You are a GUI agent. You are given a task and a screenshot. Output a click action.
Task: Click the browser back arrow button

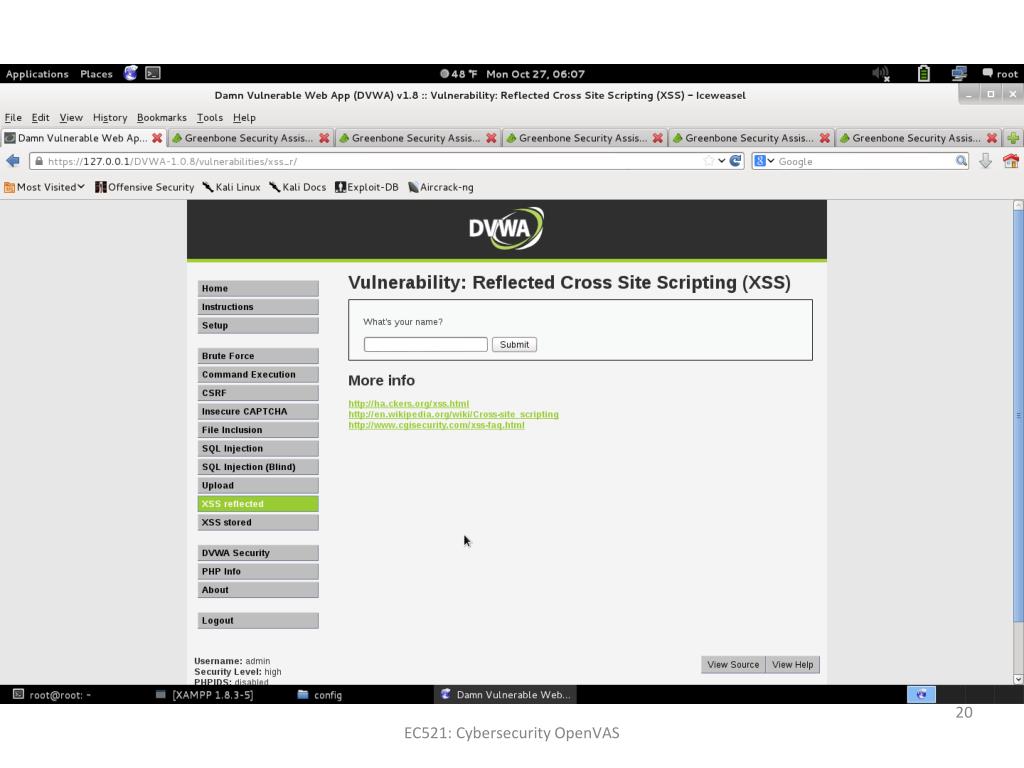(12, 161)
